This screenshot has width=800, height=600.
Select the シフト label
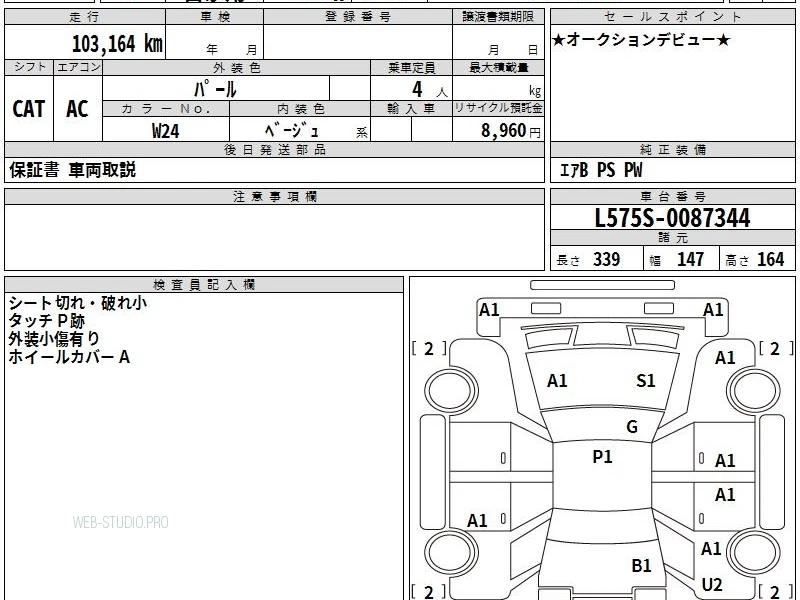(29, 67)
